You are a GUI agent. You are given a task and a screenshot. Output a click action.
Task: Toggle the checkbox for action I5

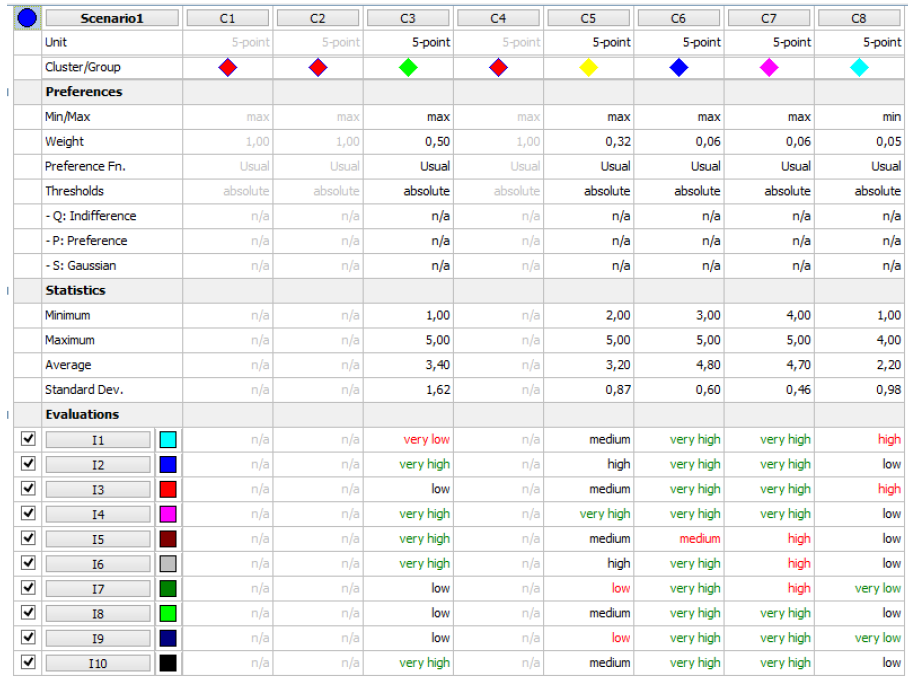click(28, 539)
